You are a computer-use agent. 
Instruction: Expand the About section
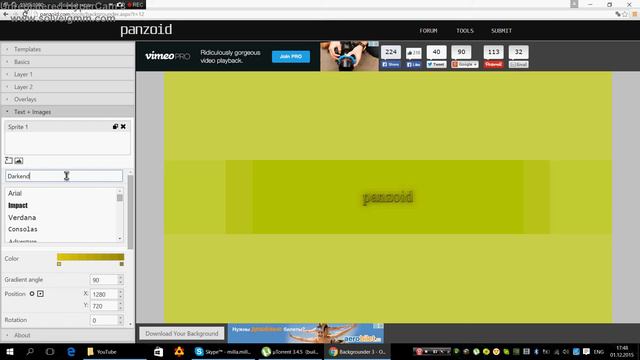coord(67,335)
